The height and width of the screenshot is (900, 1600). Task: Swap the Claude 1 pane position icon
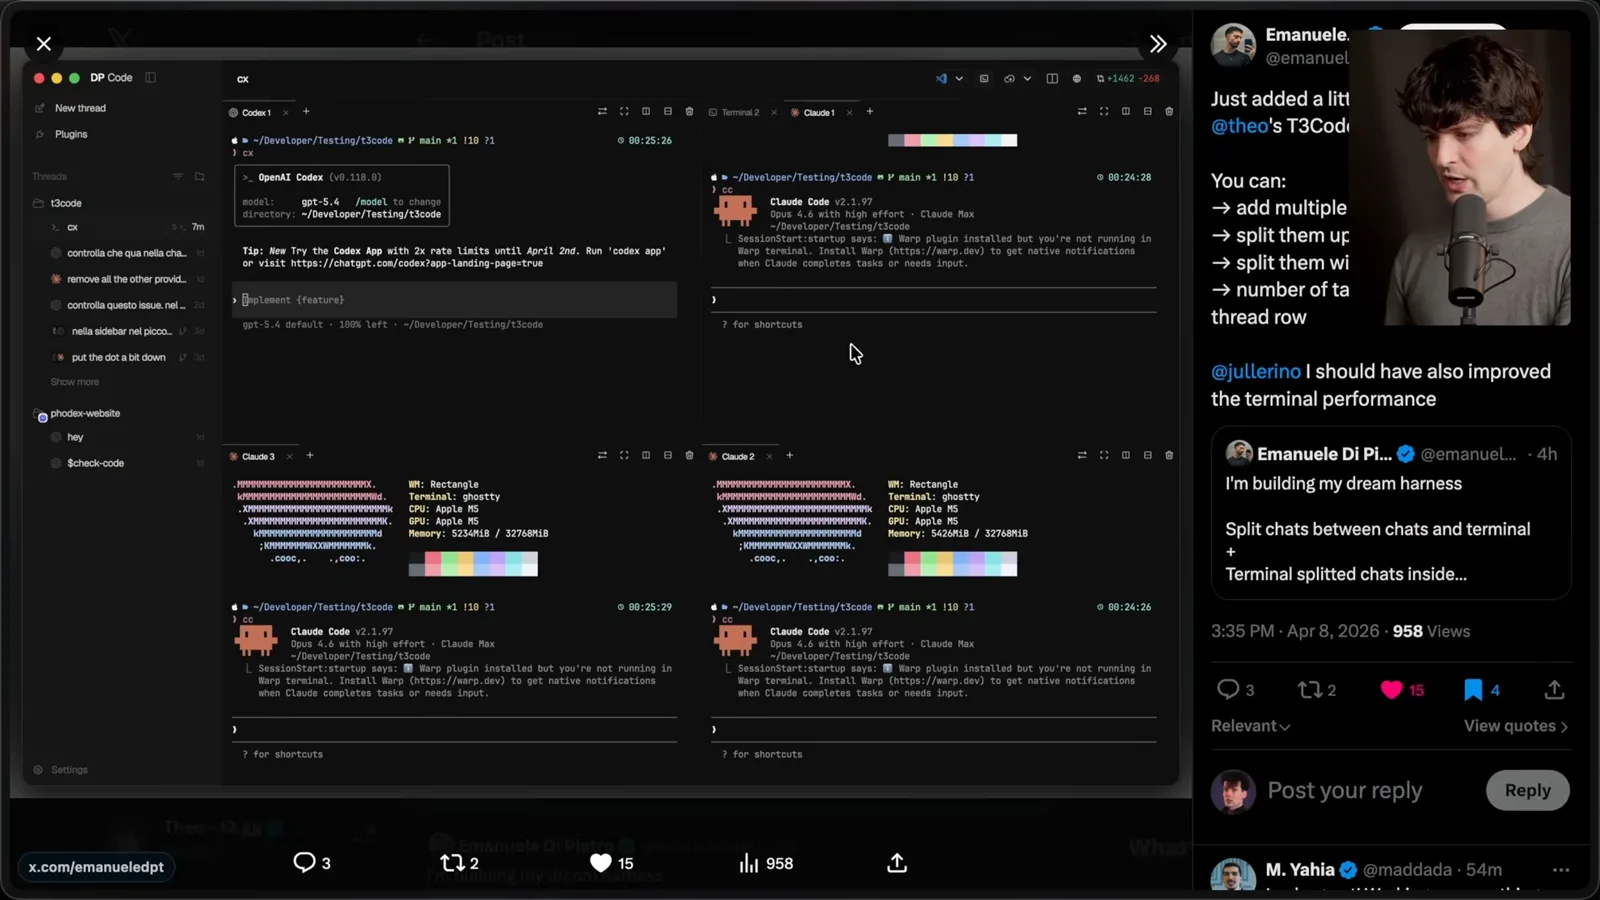(x=1082, y=112)
